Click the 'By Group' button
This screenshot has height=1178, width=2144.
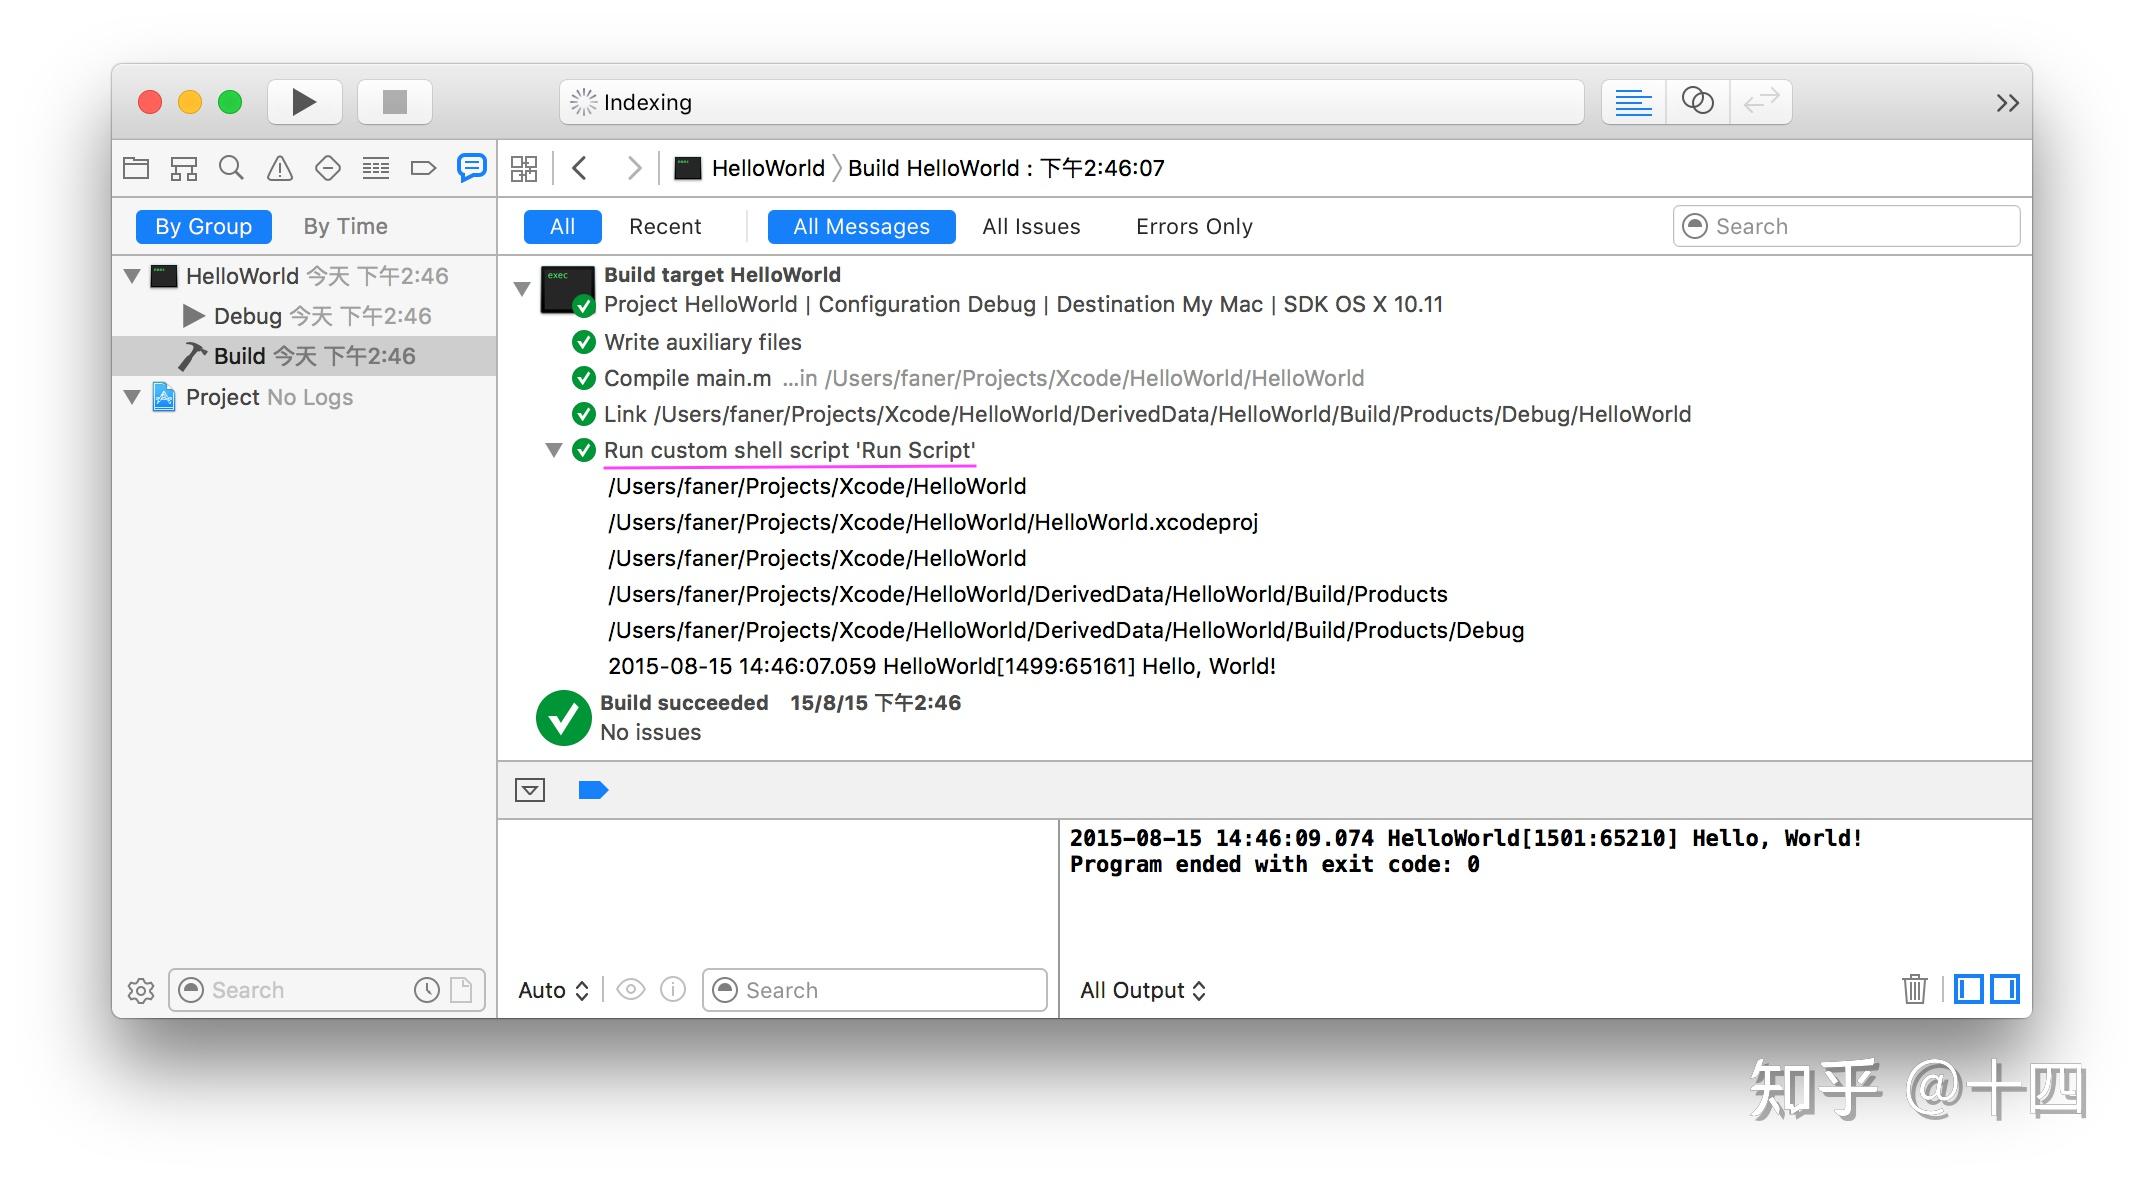pyautogui.click(x=202, y=226)
